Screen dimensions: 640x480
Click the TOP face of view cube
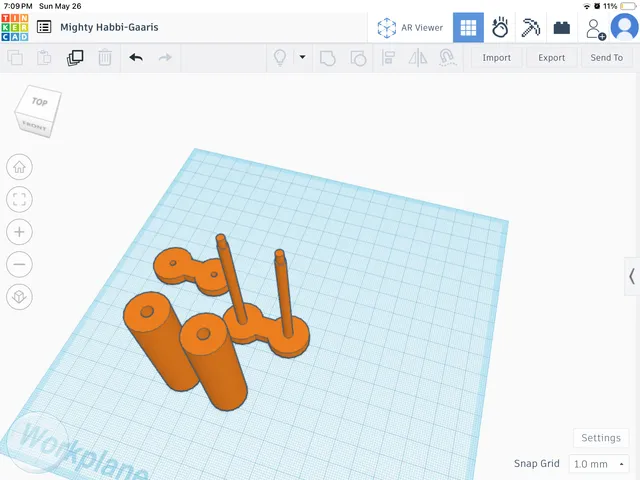tap(40, 101)
